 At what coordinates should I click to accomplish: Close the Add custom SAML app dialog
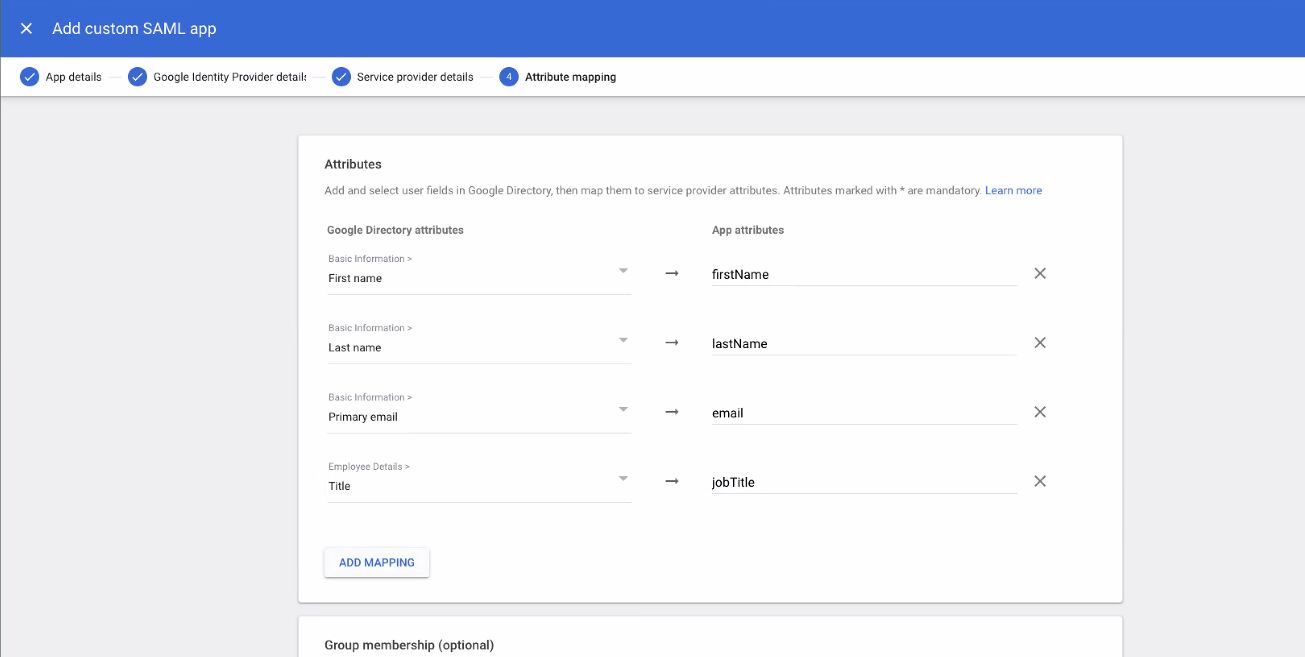pos(26,29)
